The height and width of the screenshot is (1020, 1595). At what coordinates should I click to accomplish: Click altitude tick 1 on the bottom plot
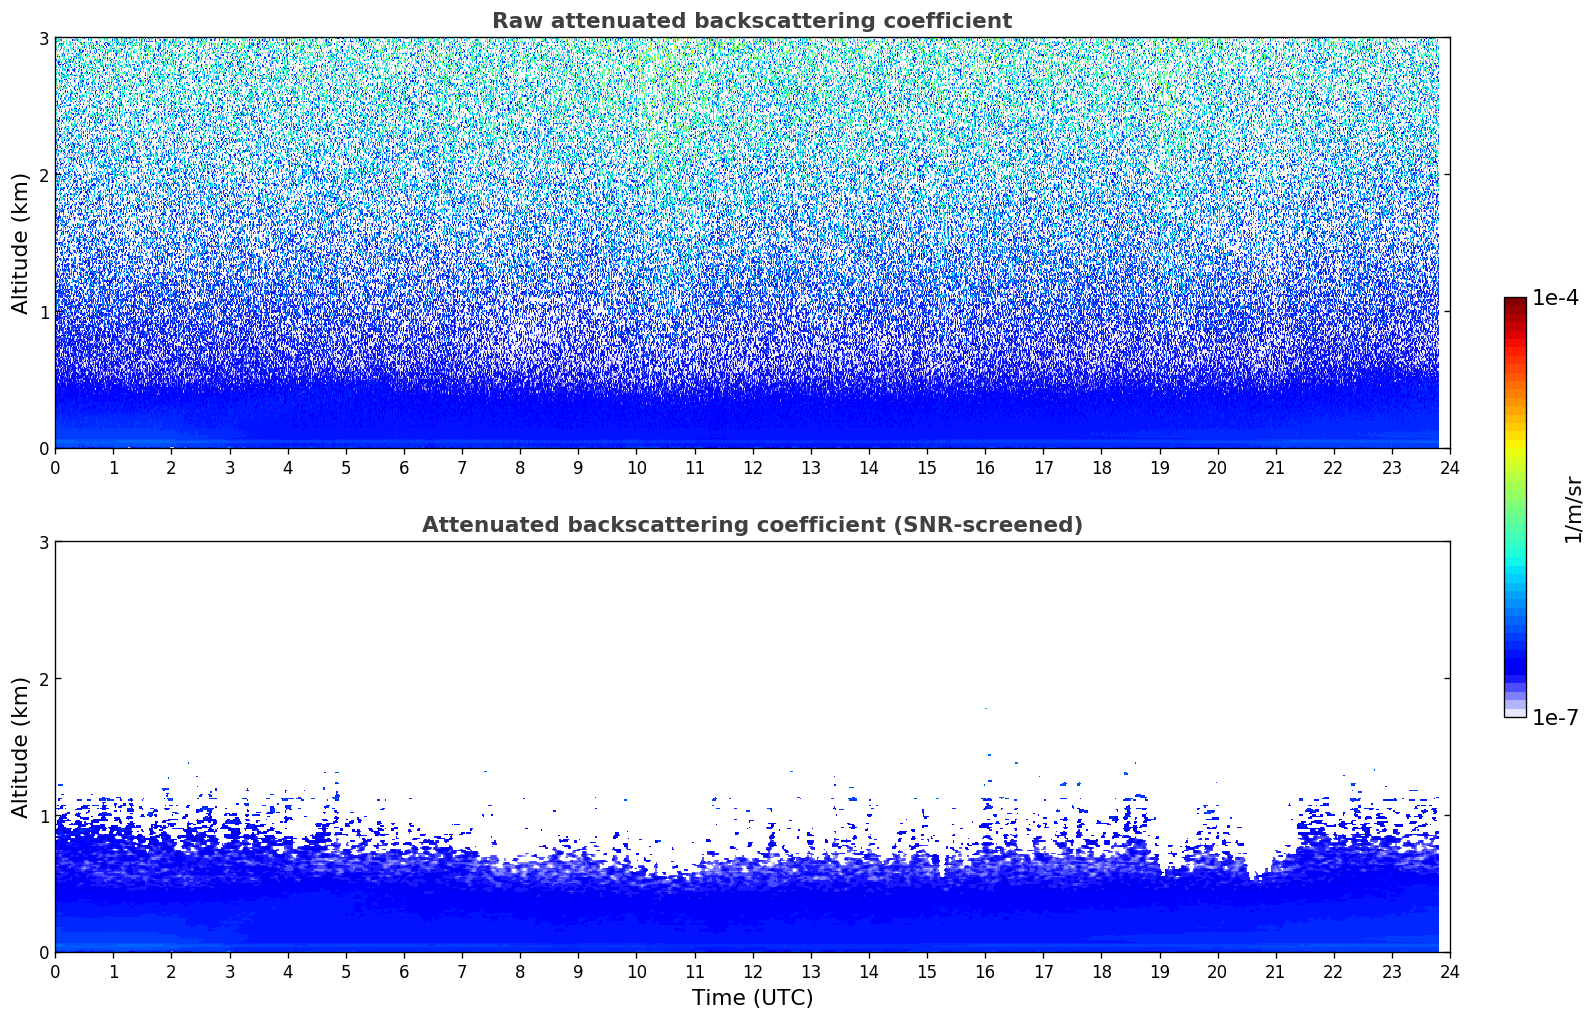coord(44,816)
